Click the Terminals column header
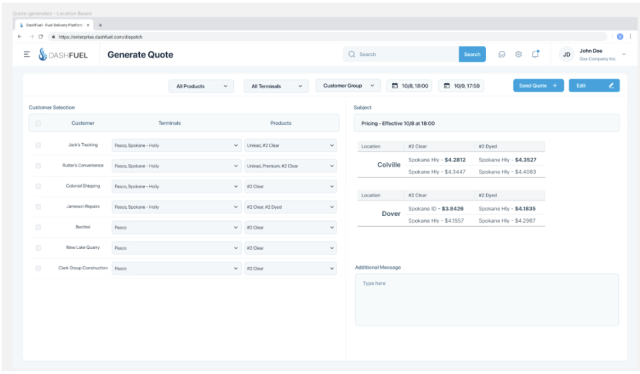The image size is (640, 374). 169,123
